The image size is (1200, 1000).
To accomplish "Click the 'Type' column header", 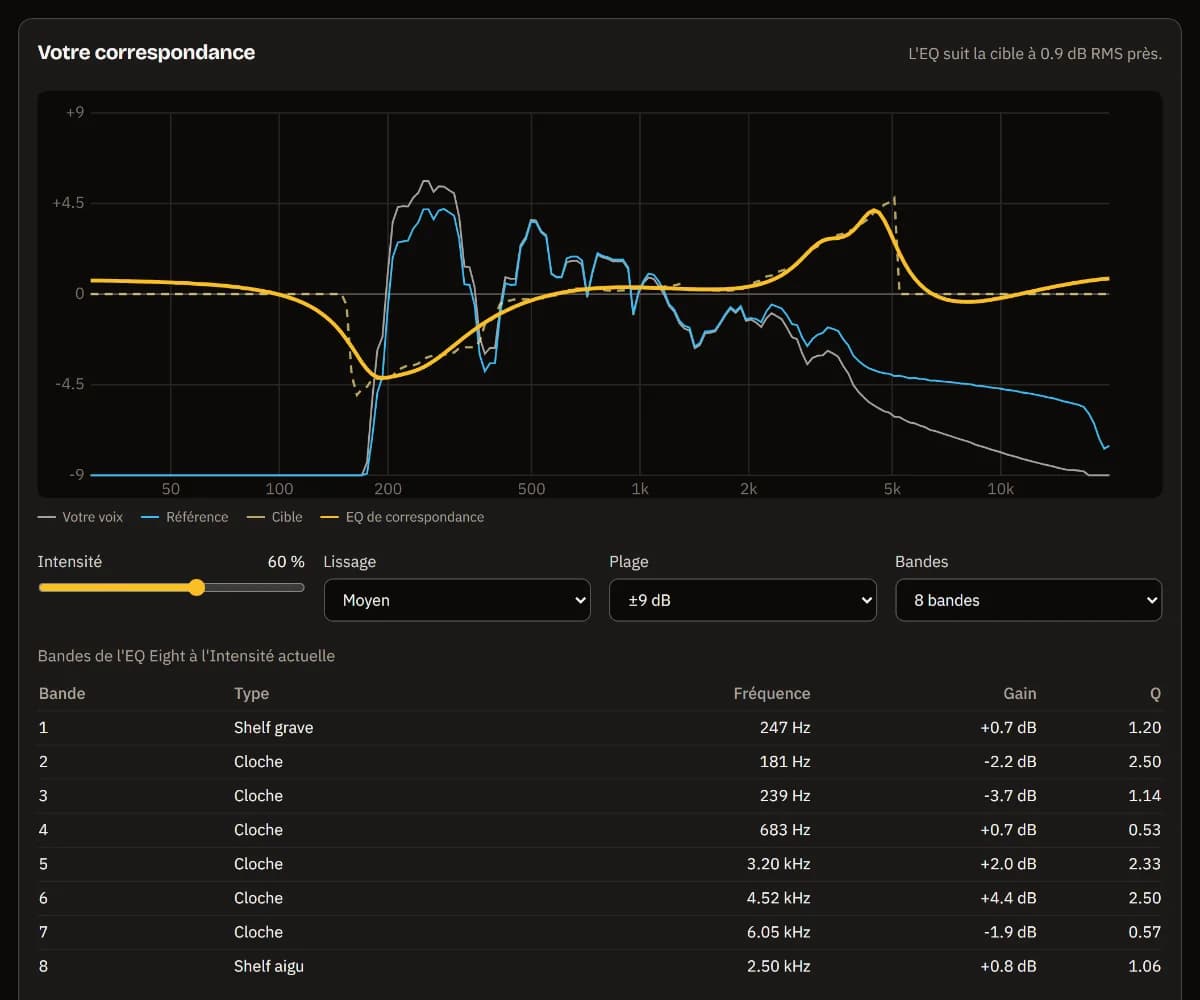I will coord(251,693).
